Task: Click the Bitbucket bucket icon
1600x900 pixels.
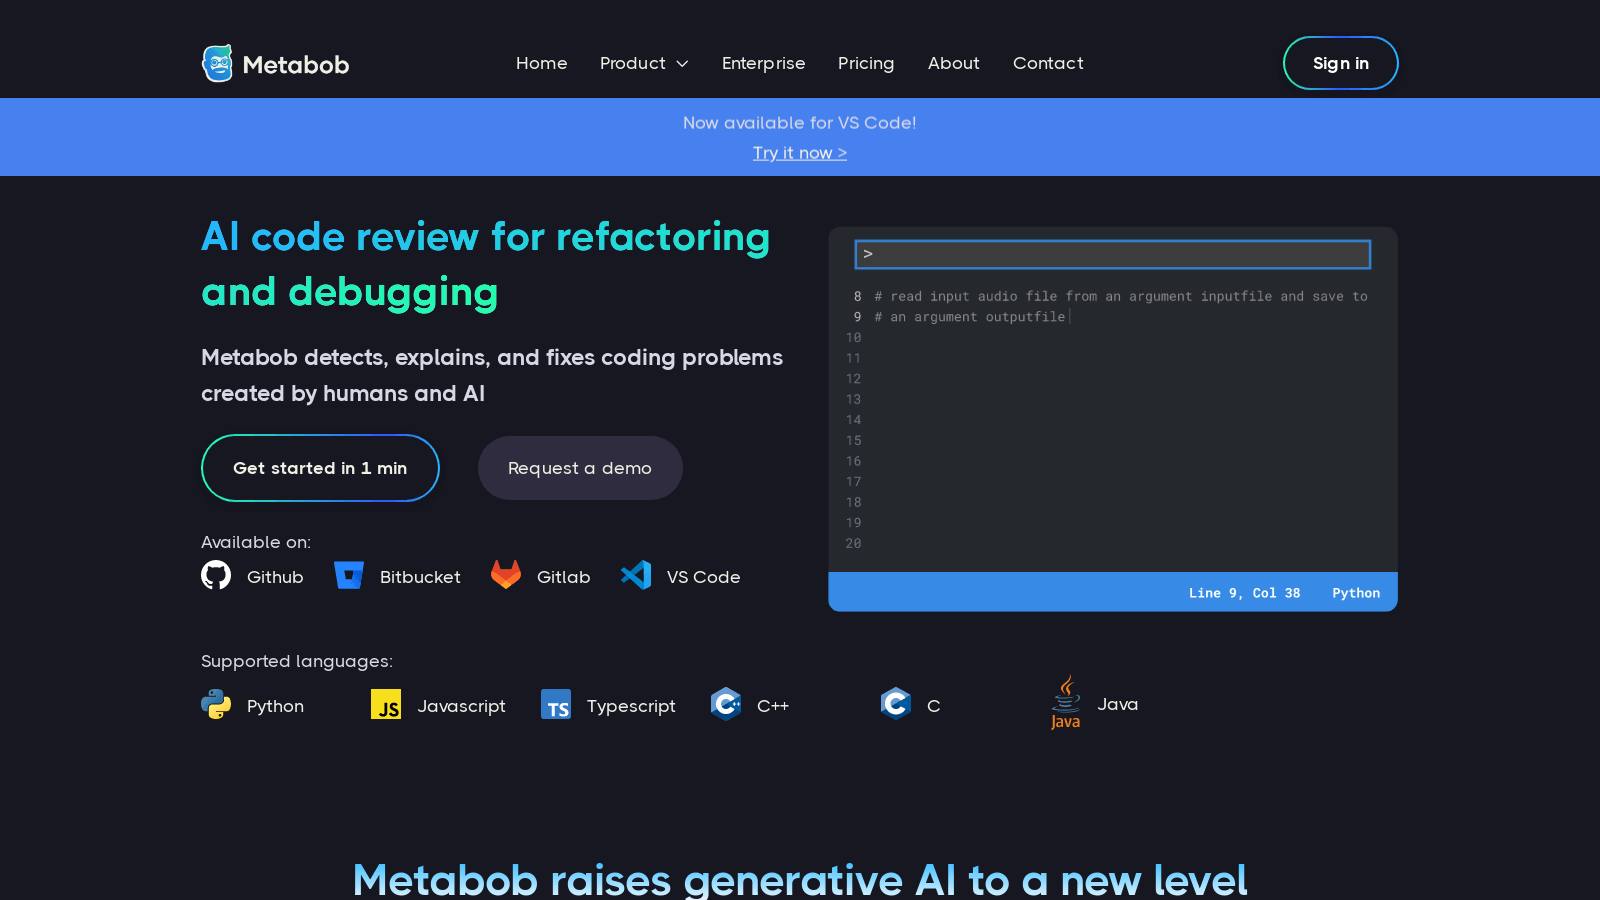Action: [x=349, y=575]
